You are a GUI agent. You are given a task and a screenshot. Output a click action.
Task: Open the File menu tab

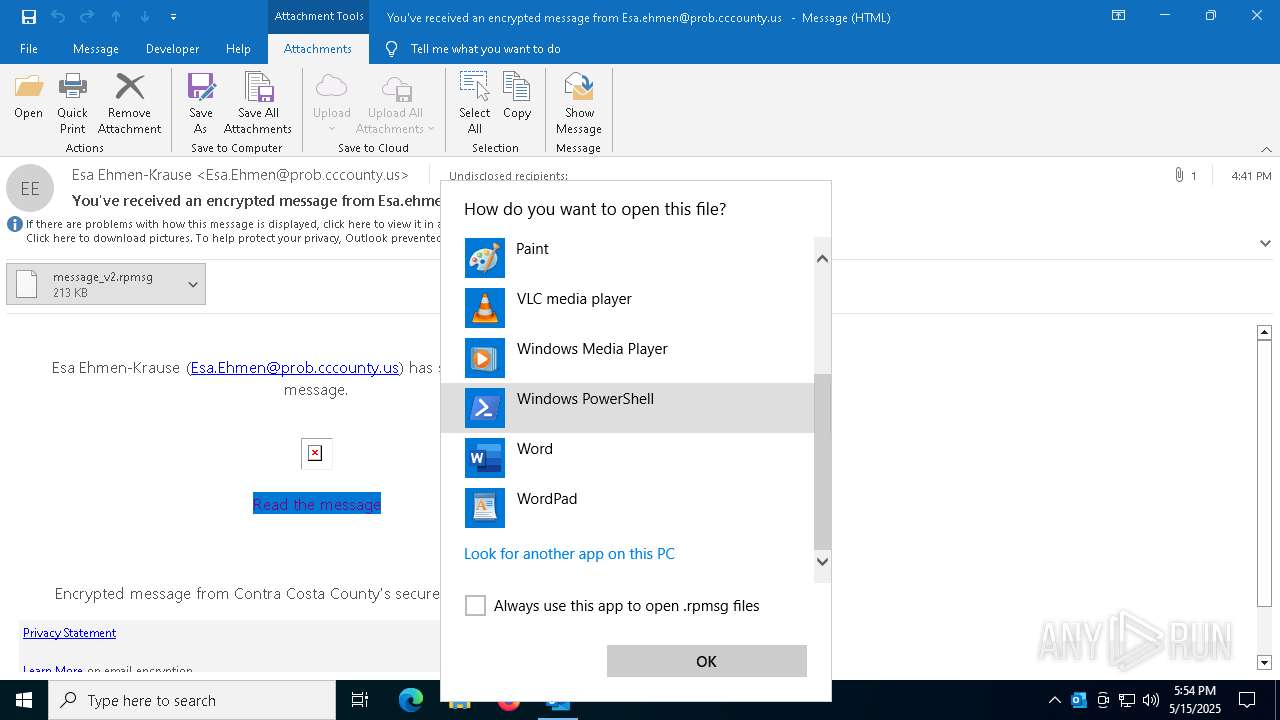tap(29, 49)
